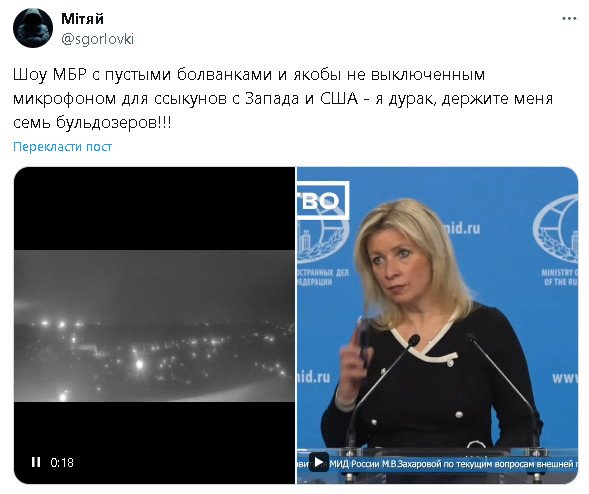The width and height of the screenshot is (589, 494).
Task: Play the Zakharova briefing video
Action: coord(319,462)
